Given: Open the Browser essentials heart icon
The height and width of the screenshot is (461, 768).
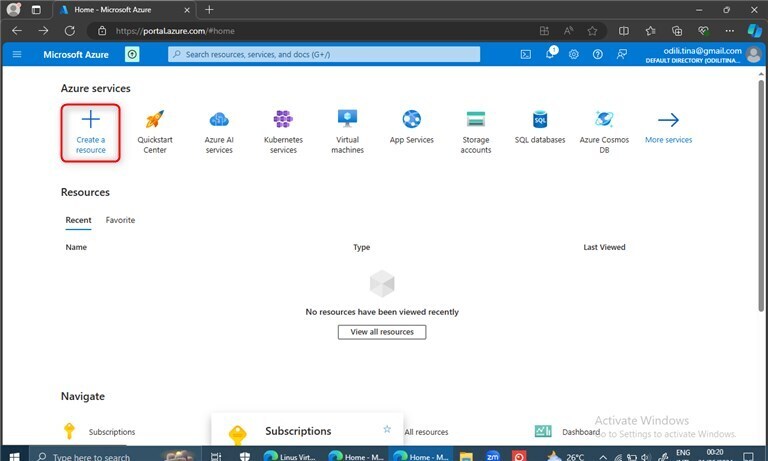Looking at the screenshot, I should (703, 31).
